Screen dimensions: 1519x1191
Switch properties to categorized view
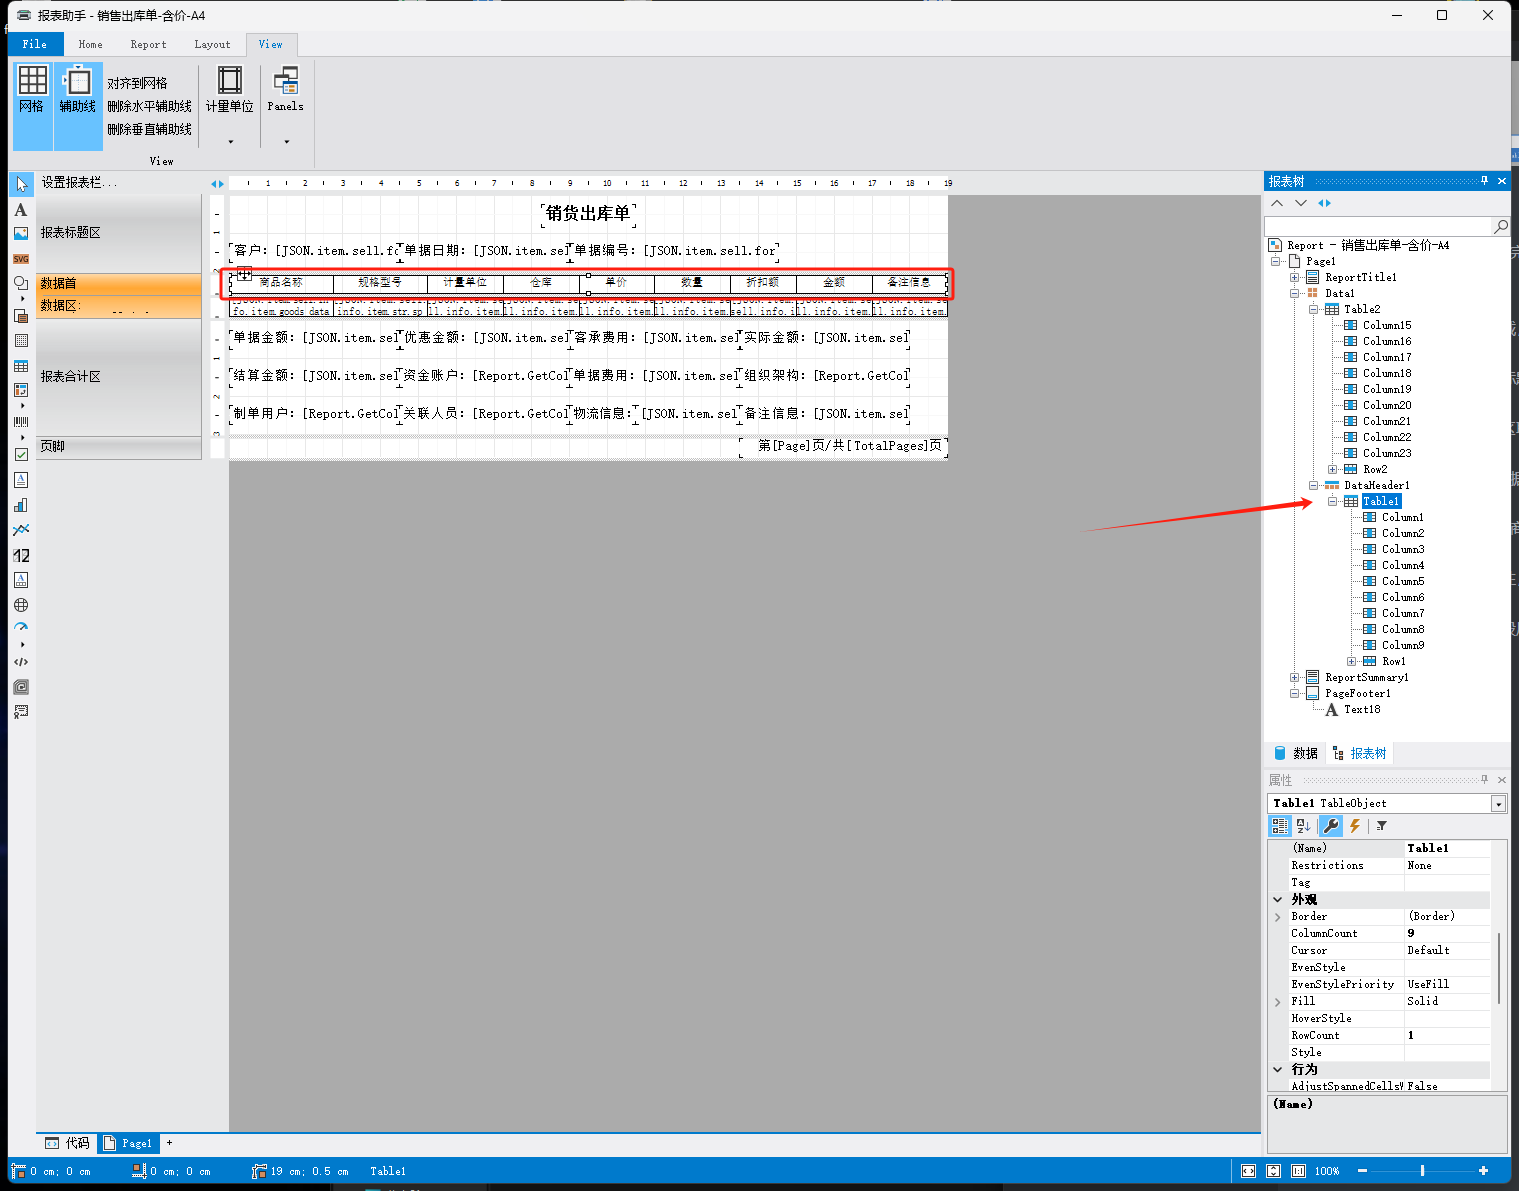(1279, 826)
